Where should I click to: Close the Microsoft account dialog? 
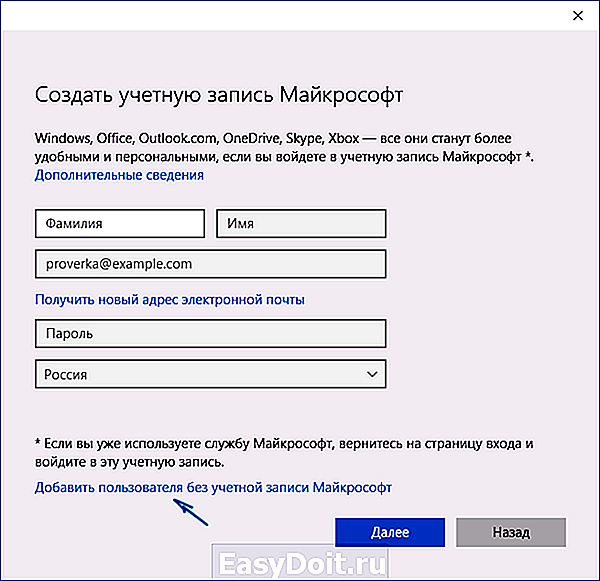tap(577, 16)
